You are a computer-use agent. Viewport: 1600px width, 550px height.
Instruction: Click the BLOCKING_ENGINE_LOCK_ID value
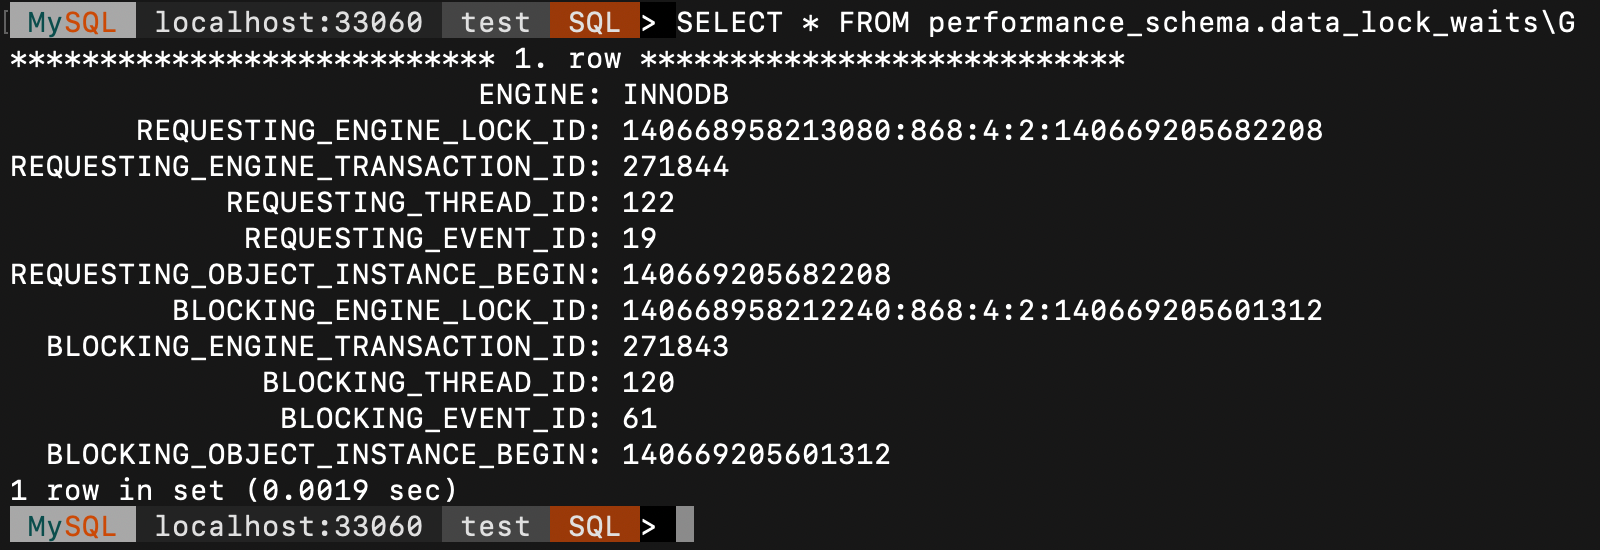click(972, 311)
